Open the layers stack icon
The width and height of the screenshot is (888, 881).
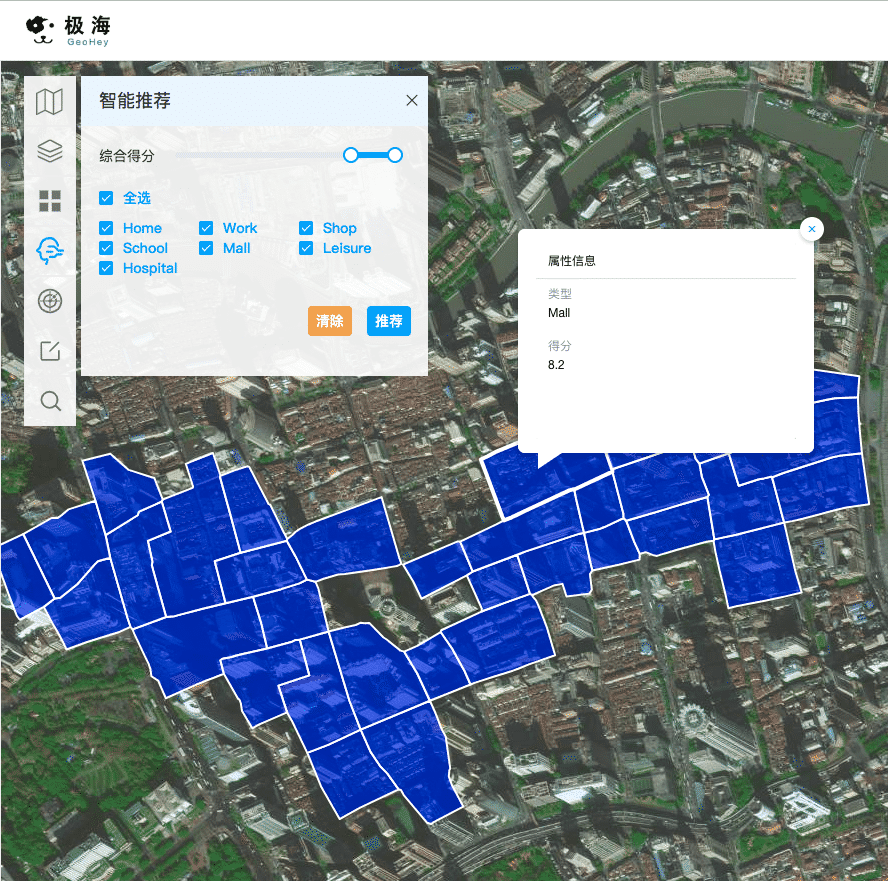[49, 151]
